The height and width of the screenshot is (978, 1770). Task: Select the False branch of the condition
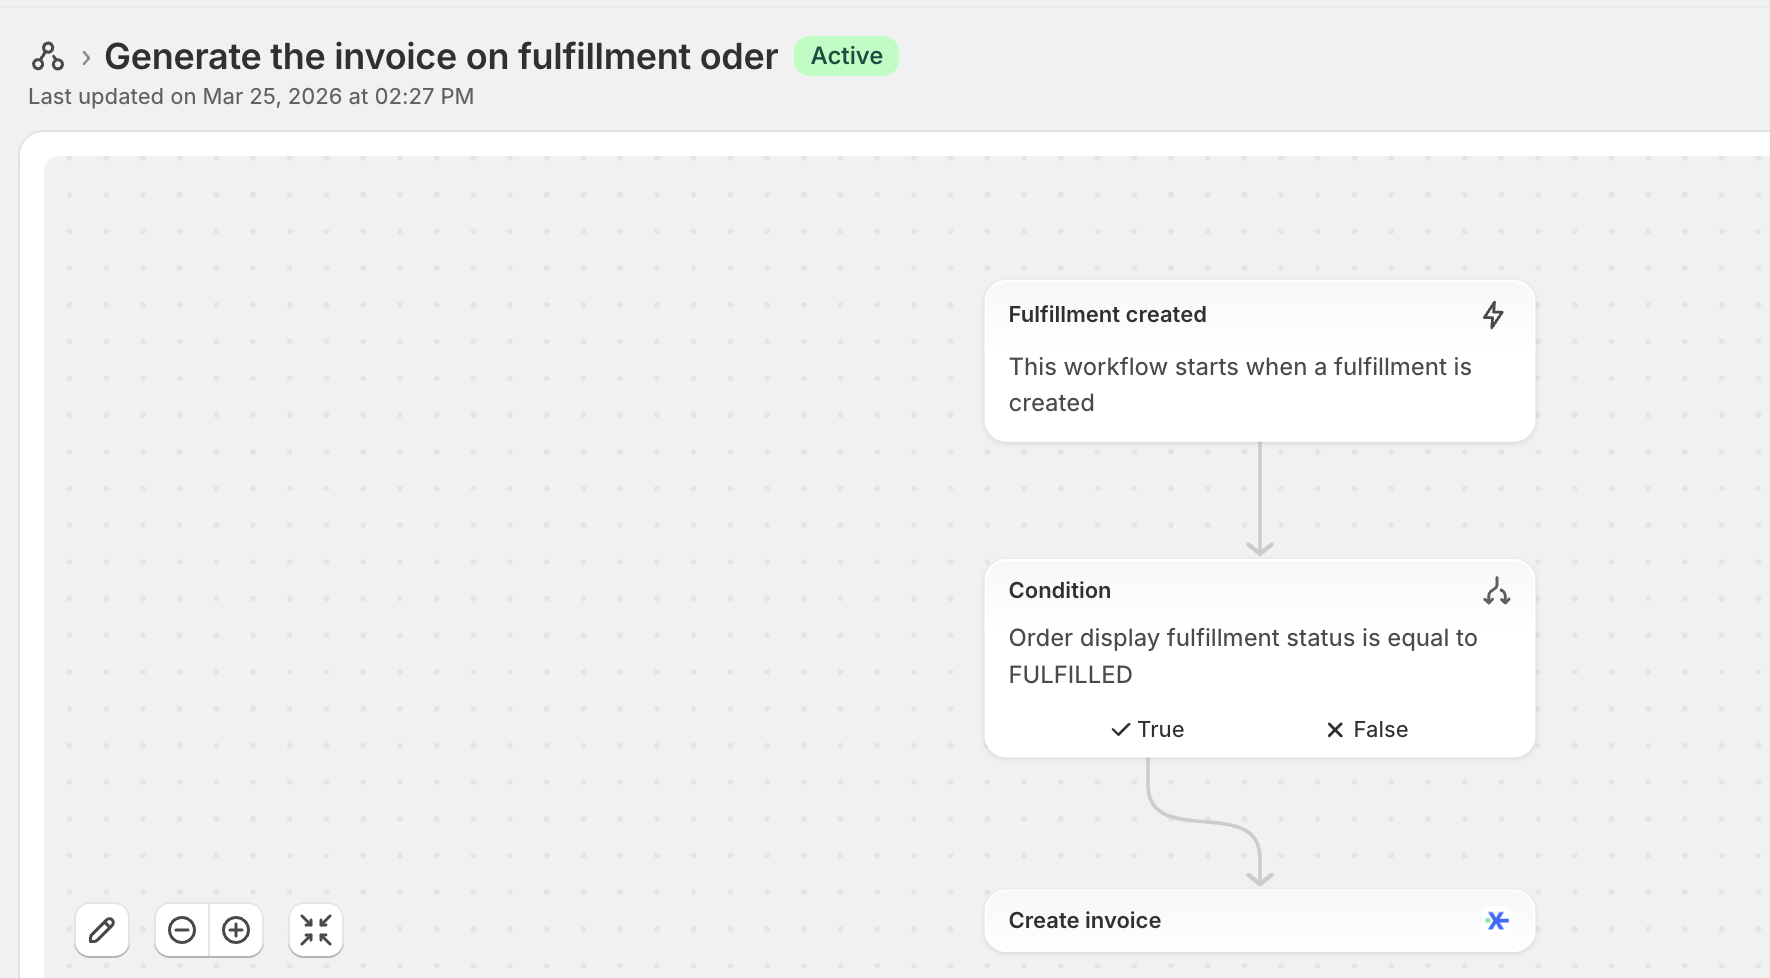[x=1367, y=730]
